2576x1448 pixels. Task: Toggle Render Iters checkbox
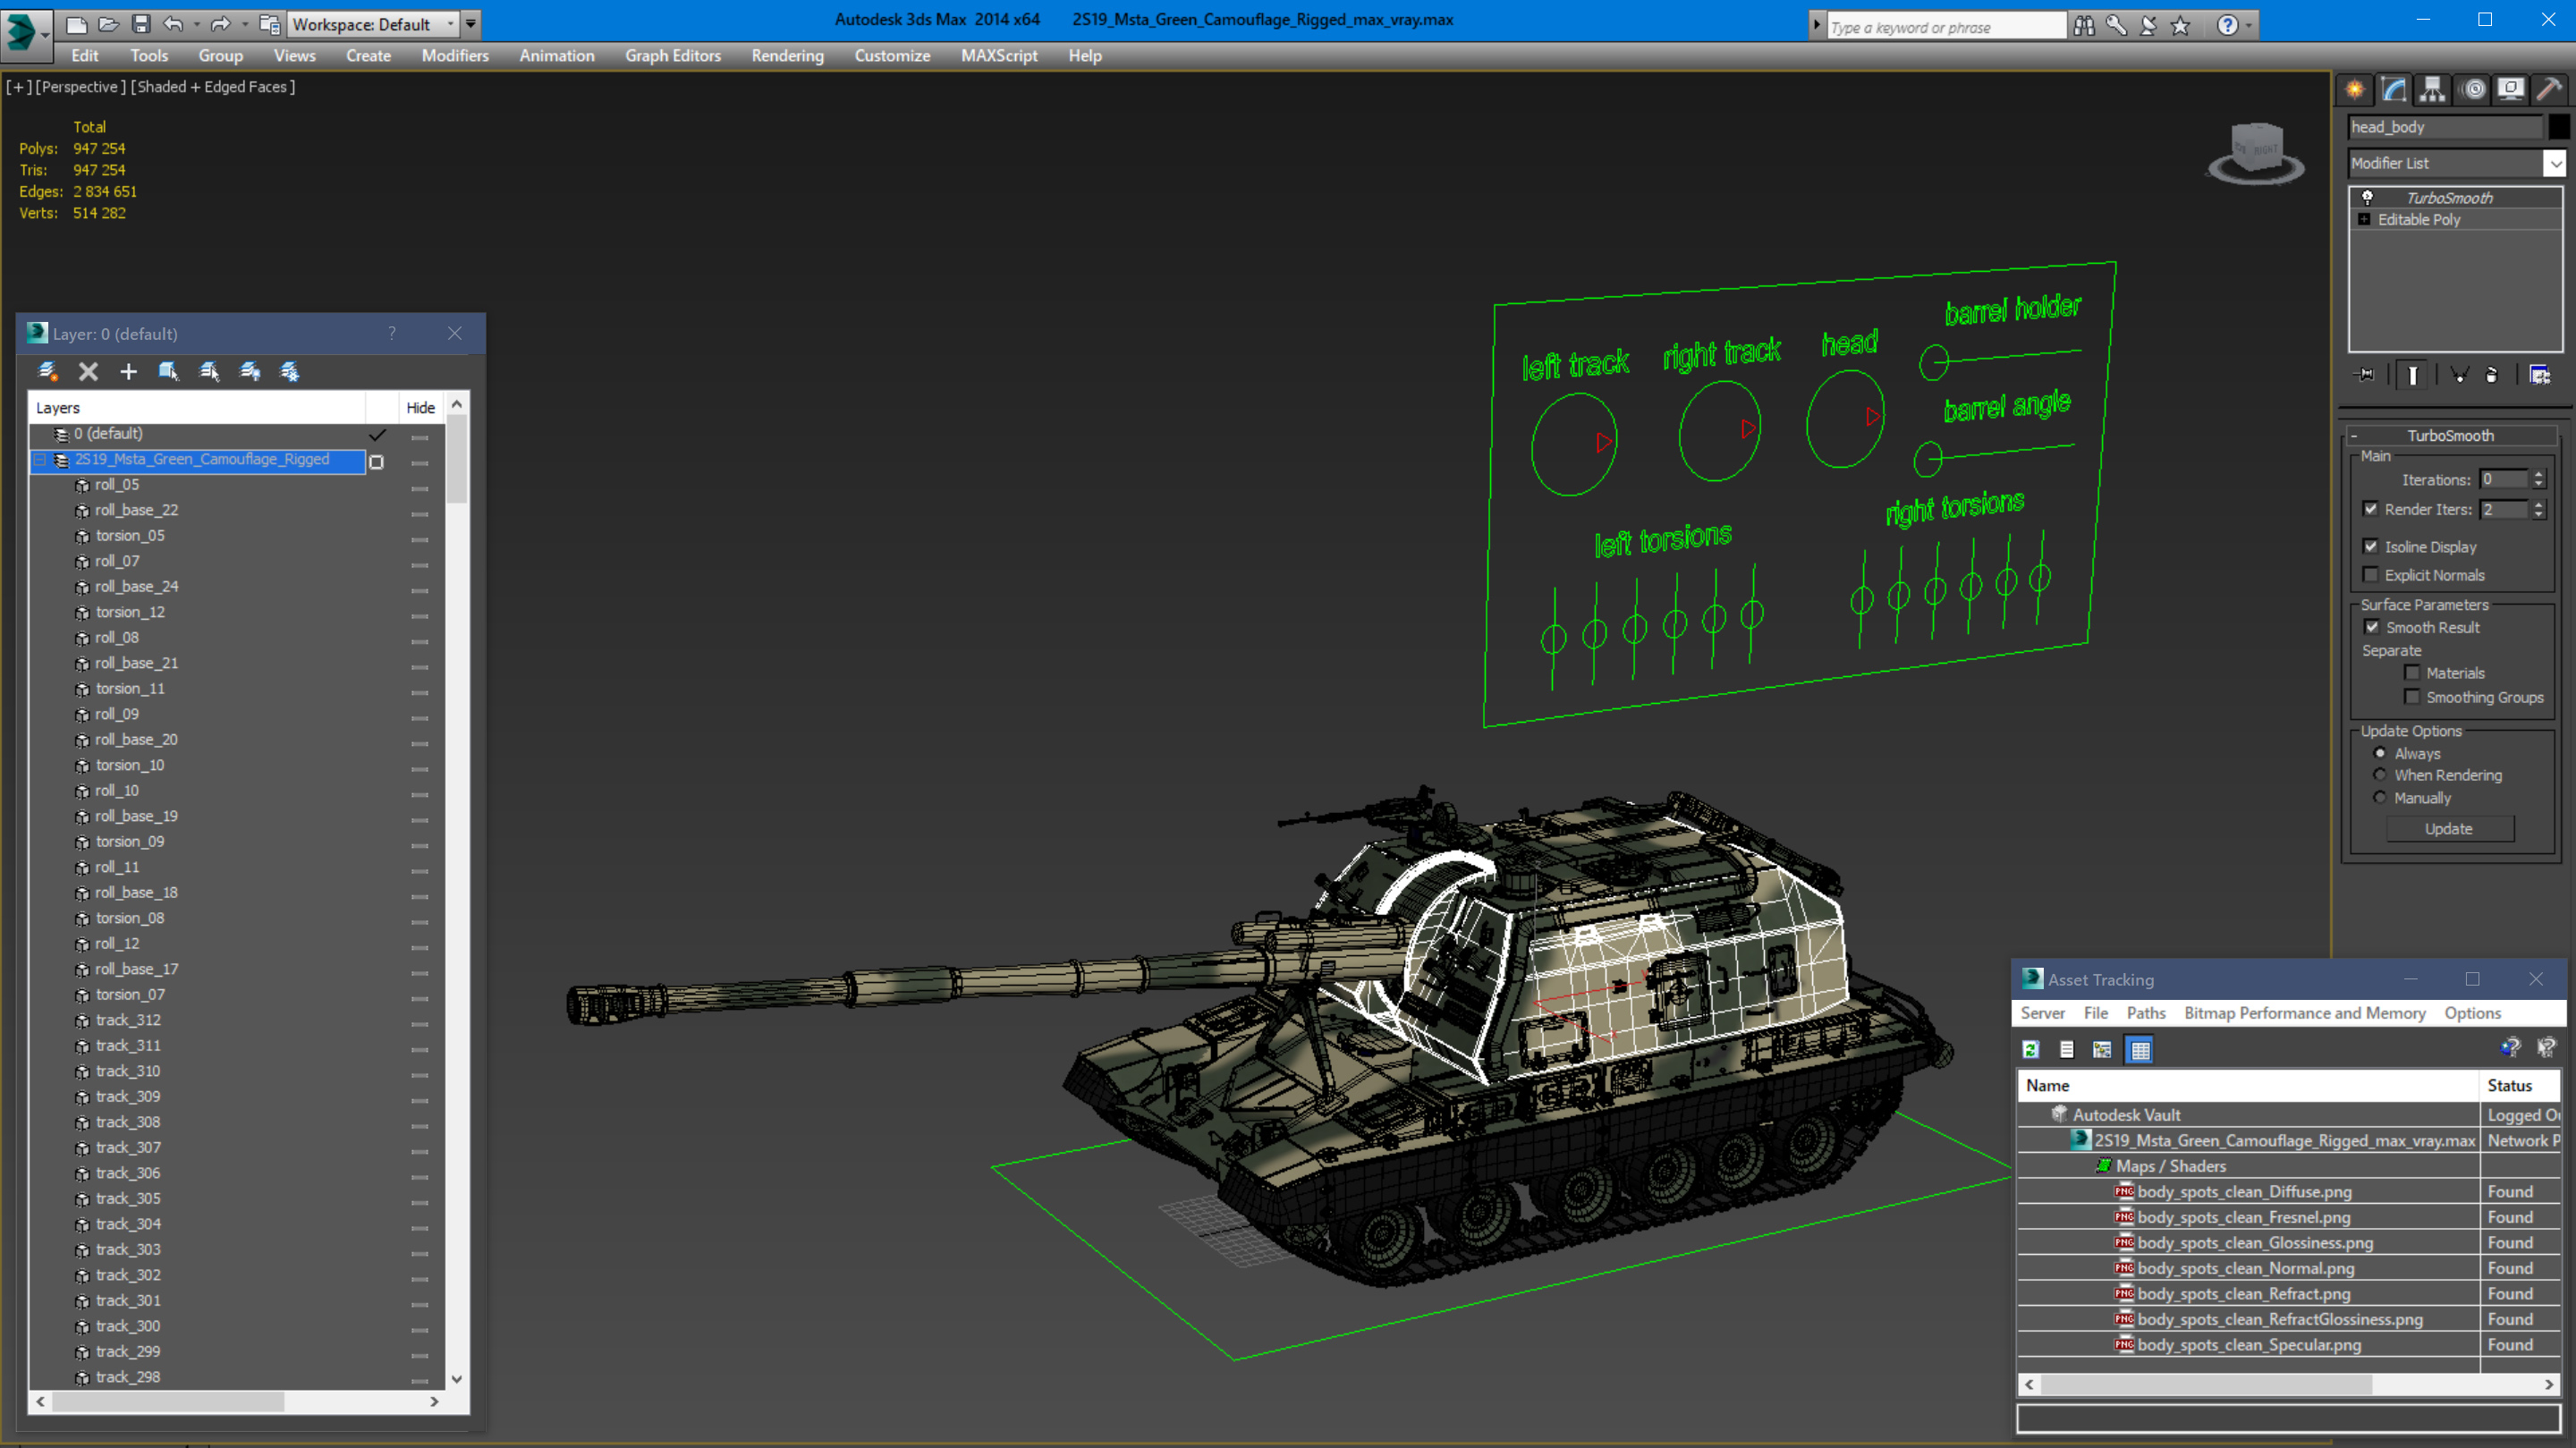click(2371, 508)
